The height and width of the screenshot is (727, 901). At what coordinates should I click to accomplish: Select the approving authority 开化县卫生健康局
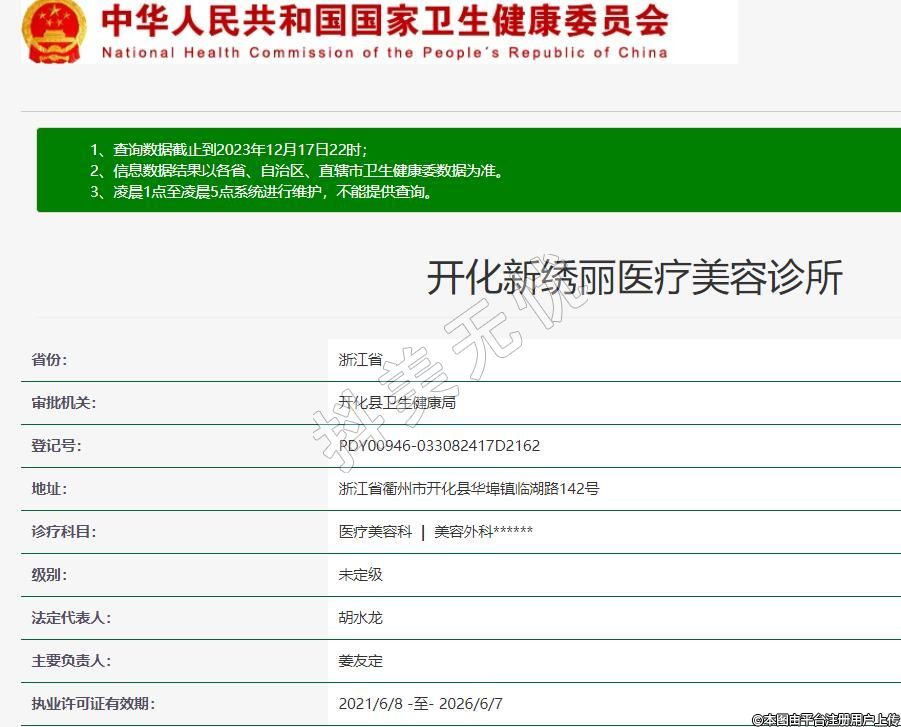point(397,403)
